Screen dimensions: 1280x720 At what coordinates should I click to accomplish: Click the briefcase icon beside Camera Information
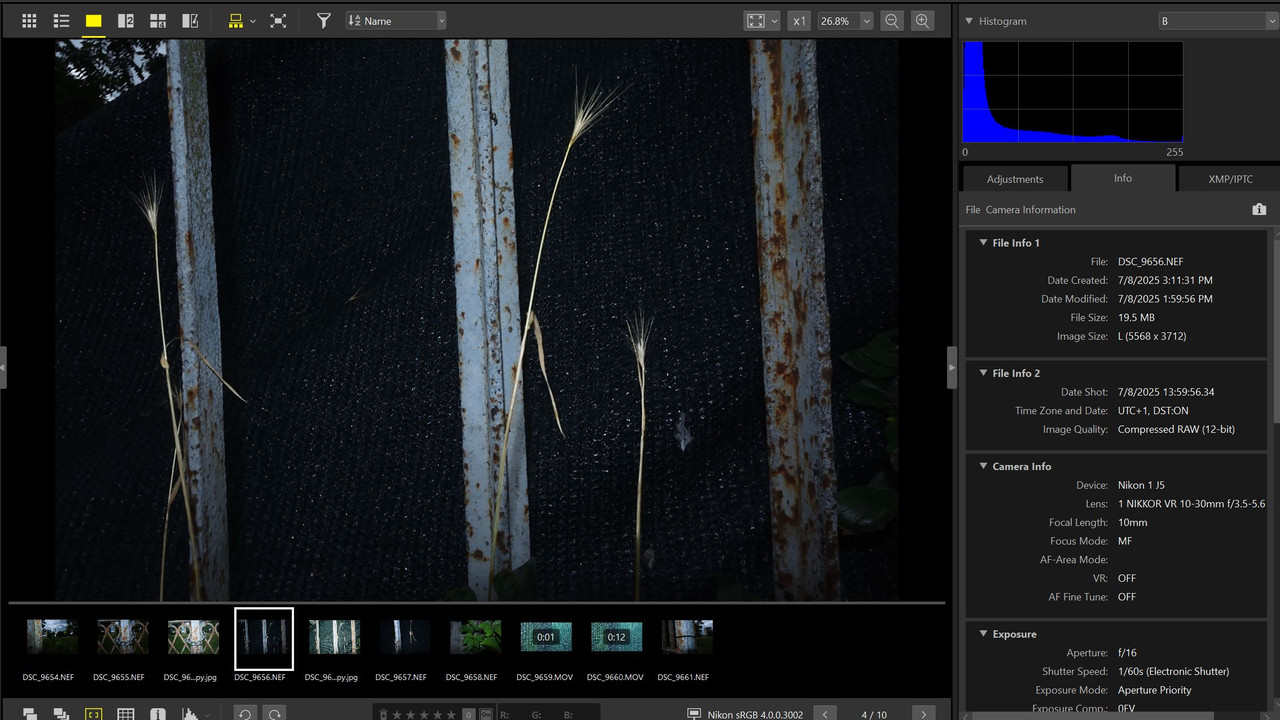(1259, 209)
